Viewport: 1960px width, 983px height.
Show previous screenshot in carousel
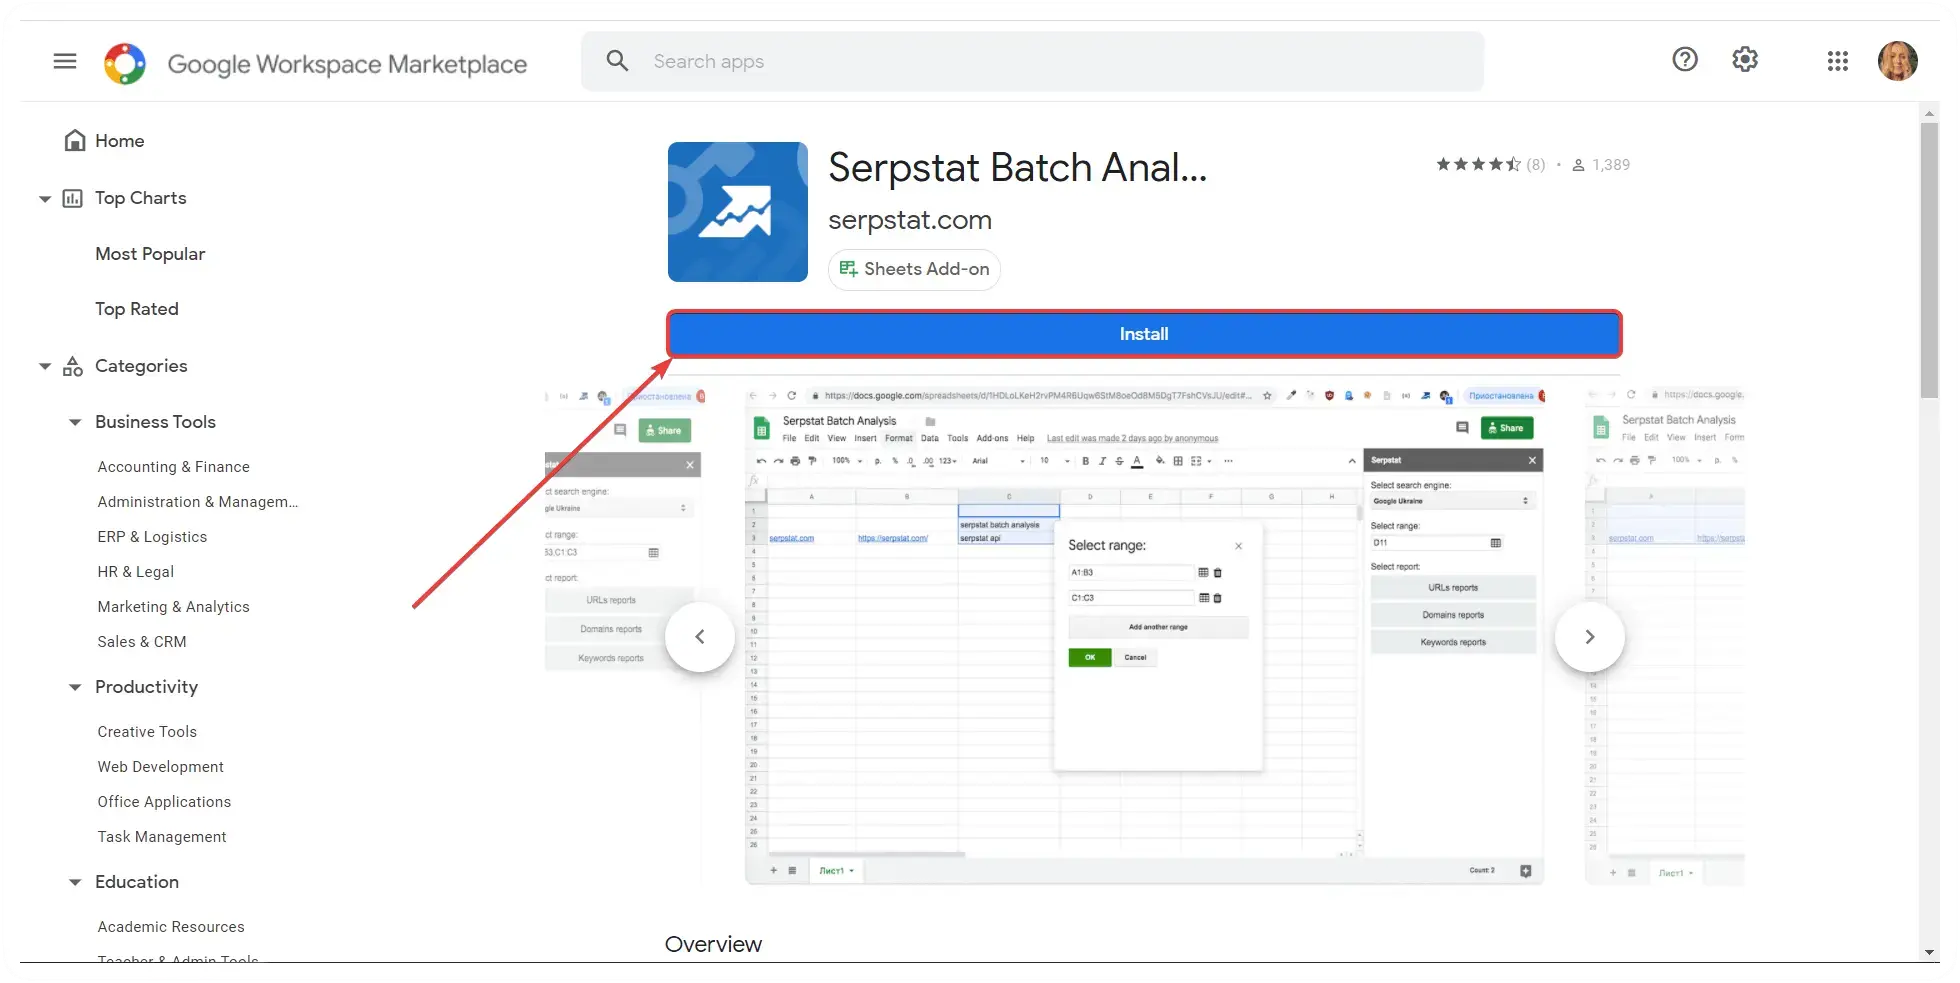[700, 637]
